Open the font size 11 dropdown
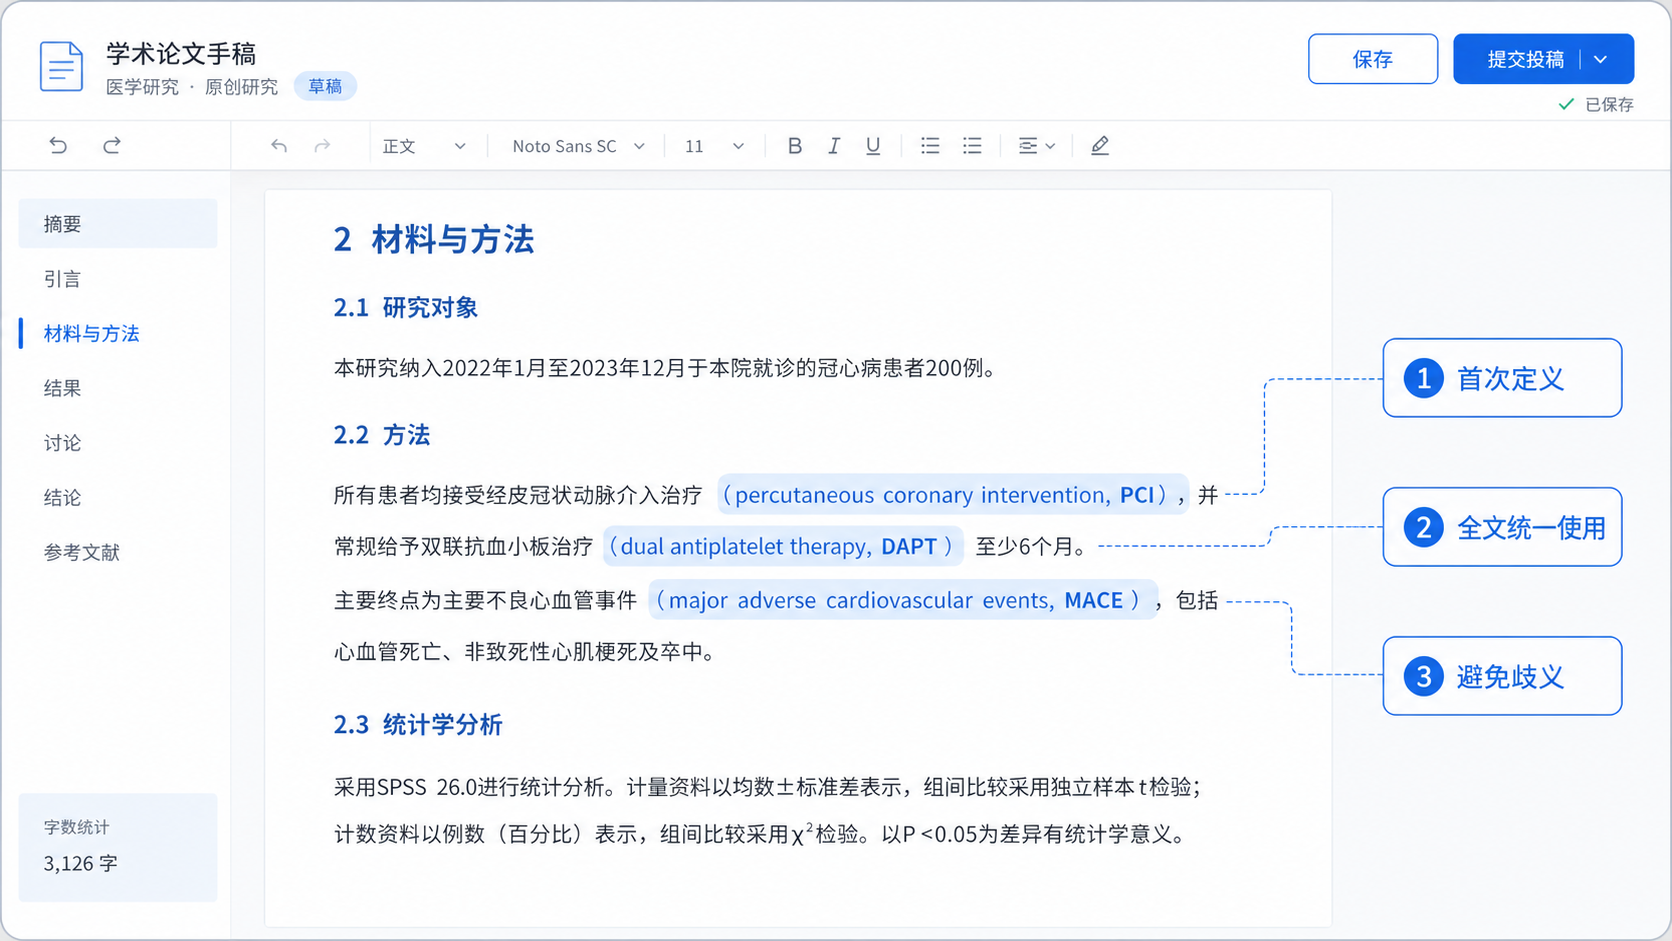Image resolution: width=1672 pixels, height=941 pixels. (714, 146)
